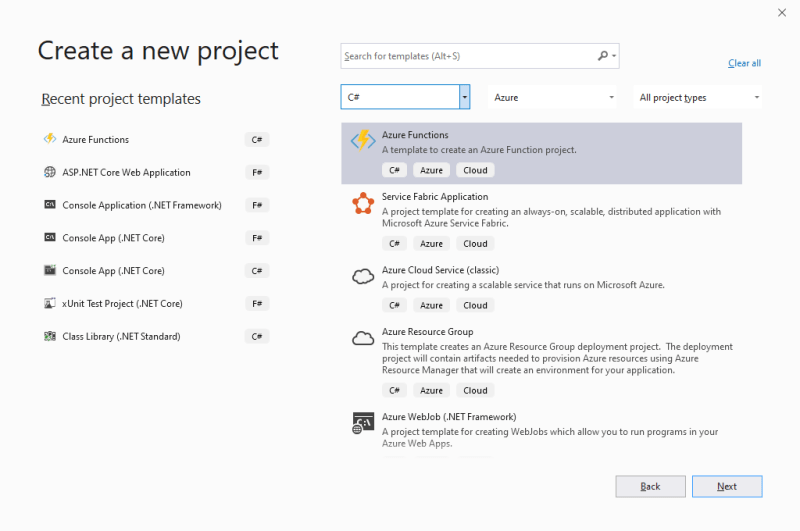Click the F# Console App (.NET Core) icon
Viewport: 800px width, 531px height.
point(49,237)
